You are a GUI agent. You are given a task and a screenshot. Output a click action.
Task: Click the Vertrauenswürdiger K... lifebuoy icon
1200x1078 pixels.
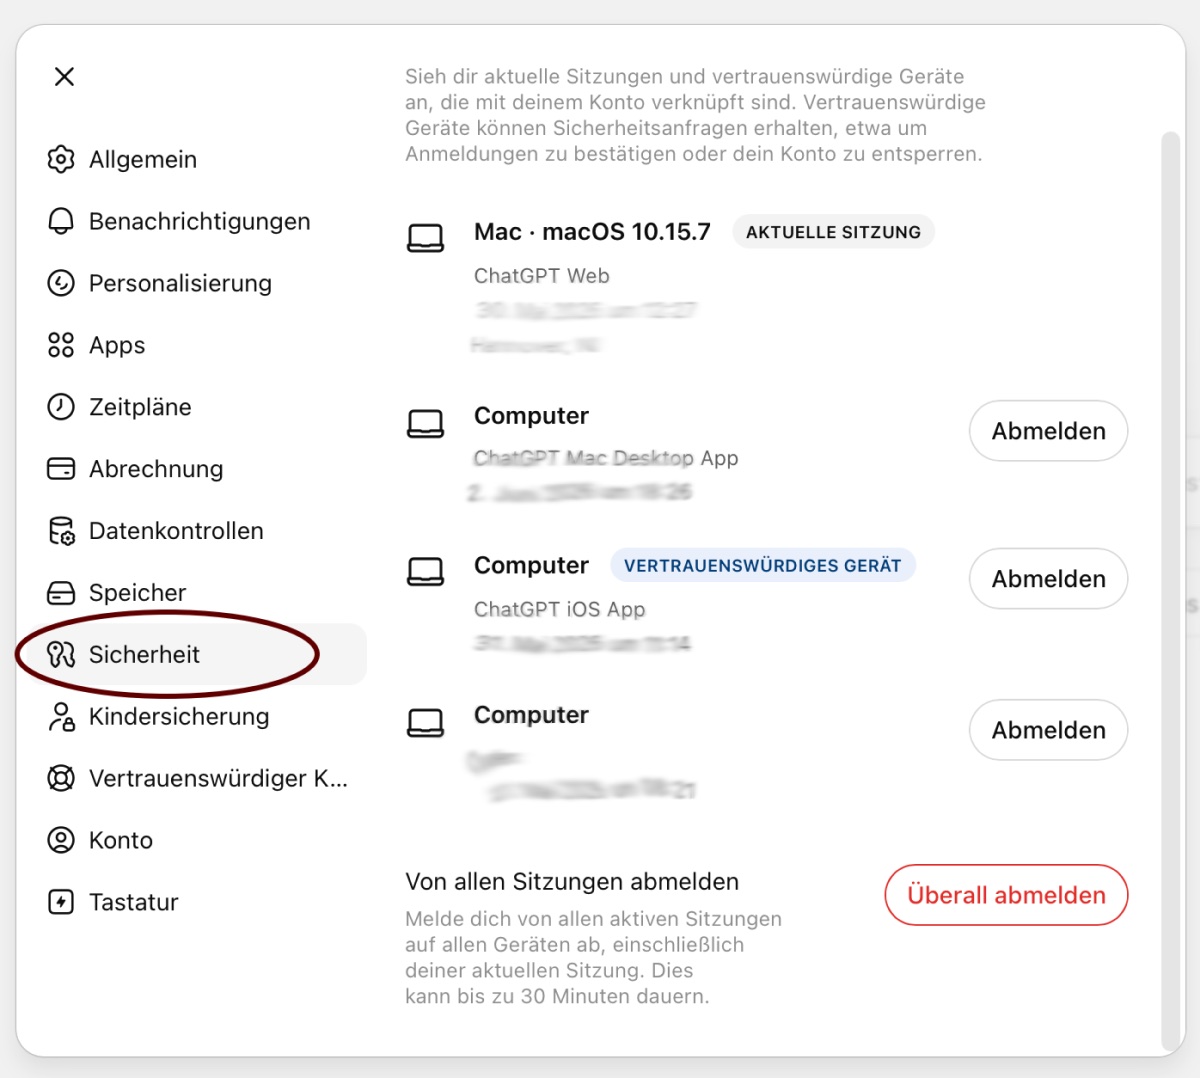coord(61,778)
